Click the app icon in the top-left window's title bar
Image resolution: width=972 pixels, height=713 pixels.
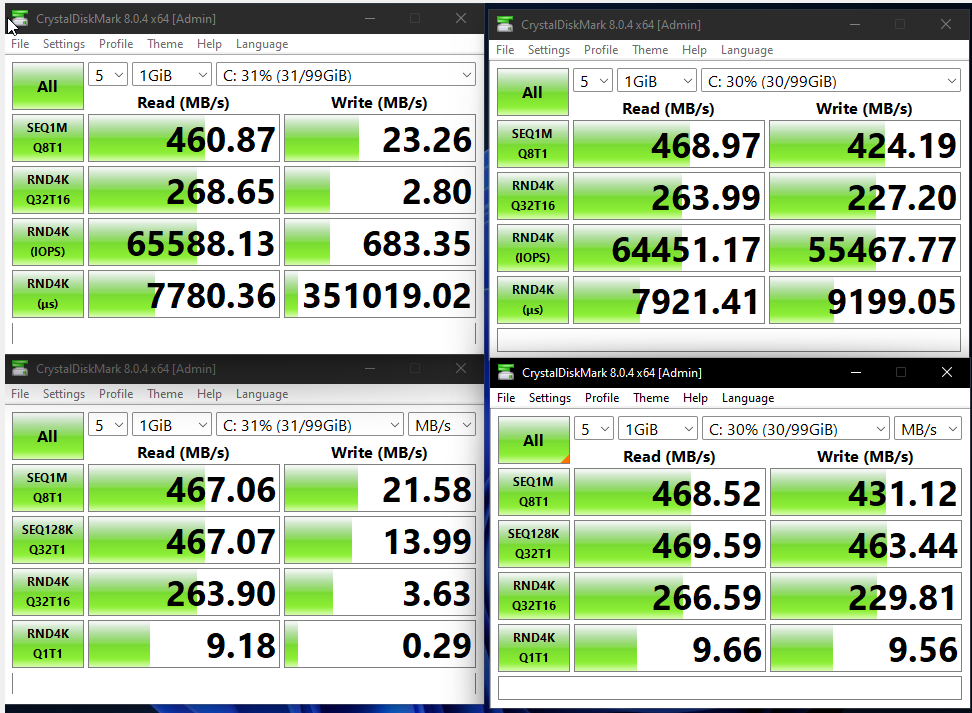(x=19, y=19)
